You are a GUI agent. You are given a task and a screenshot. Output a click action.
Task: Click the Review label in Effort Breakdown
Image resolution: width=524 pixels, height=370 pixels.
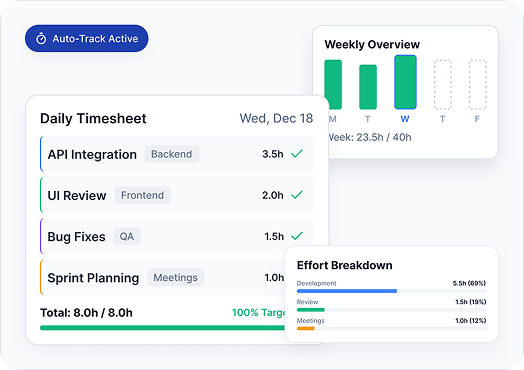(307, 302)
